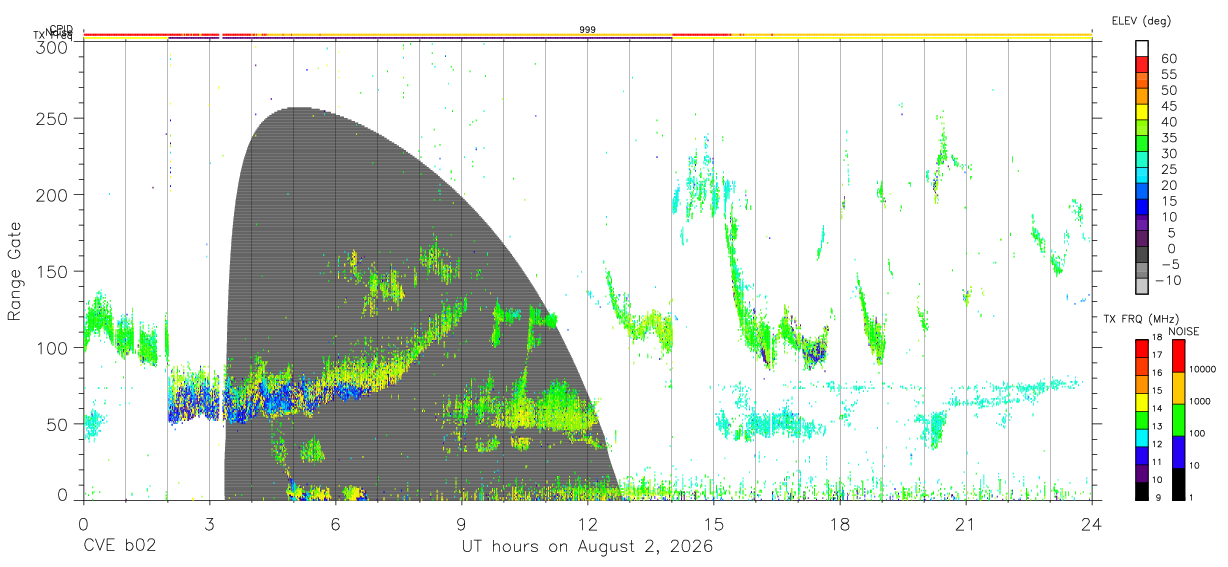Image resolution: width=1228 pixels, height=567 pixels.
Task: Click the "1000" label on NOISE colorbar
Action: [x=1201, y=401]
